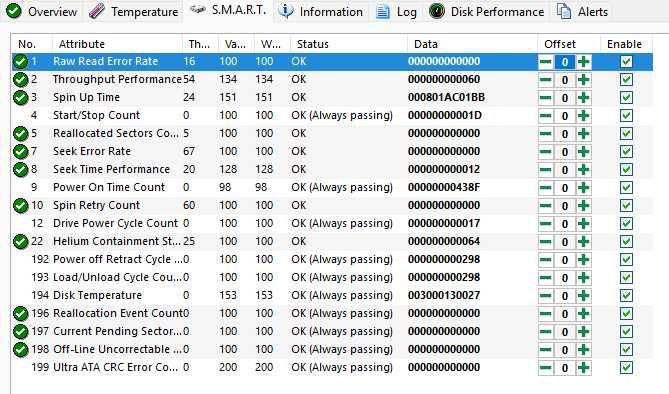The width and height of the screenshot is (669, 394).
Task: Open the Information tab
Action: 320,12
